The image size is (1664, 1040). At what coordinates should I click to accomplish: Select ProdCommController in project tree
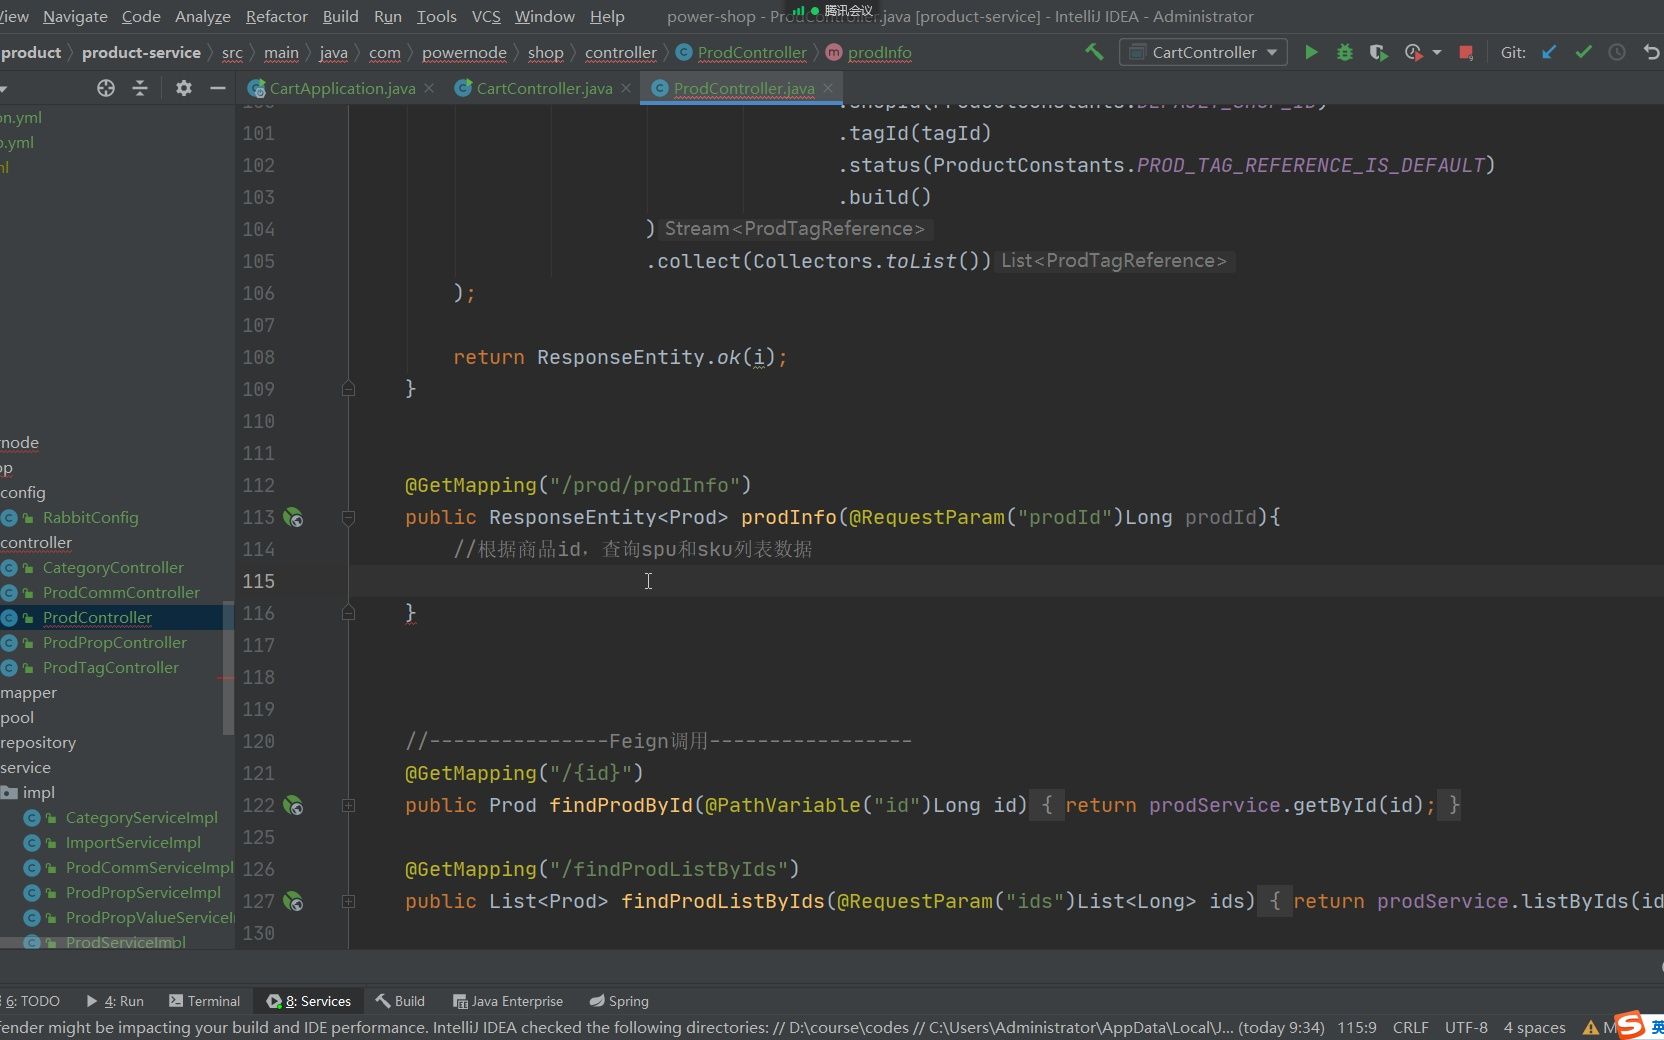pos(121,592)
